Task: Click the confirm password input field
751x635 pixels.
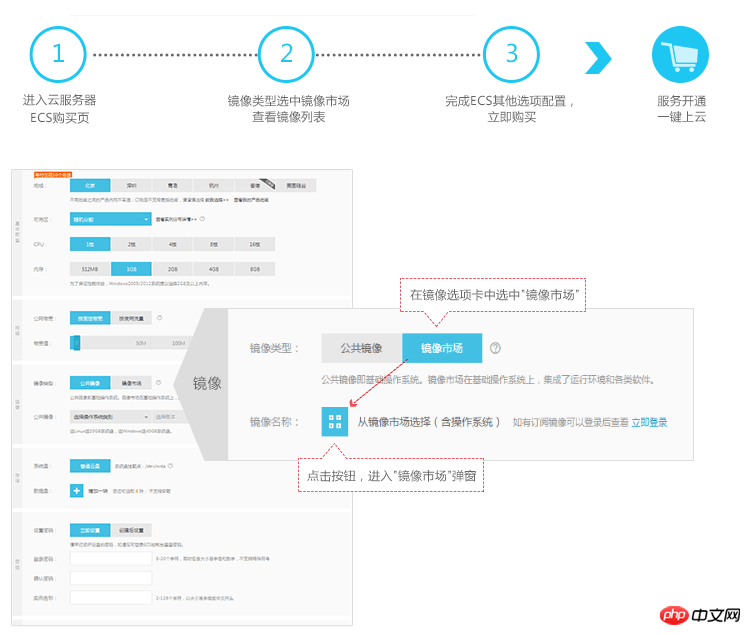Action: pyautogui.click(x=111, y=578)
